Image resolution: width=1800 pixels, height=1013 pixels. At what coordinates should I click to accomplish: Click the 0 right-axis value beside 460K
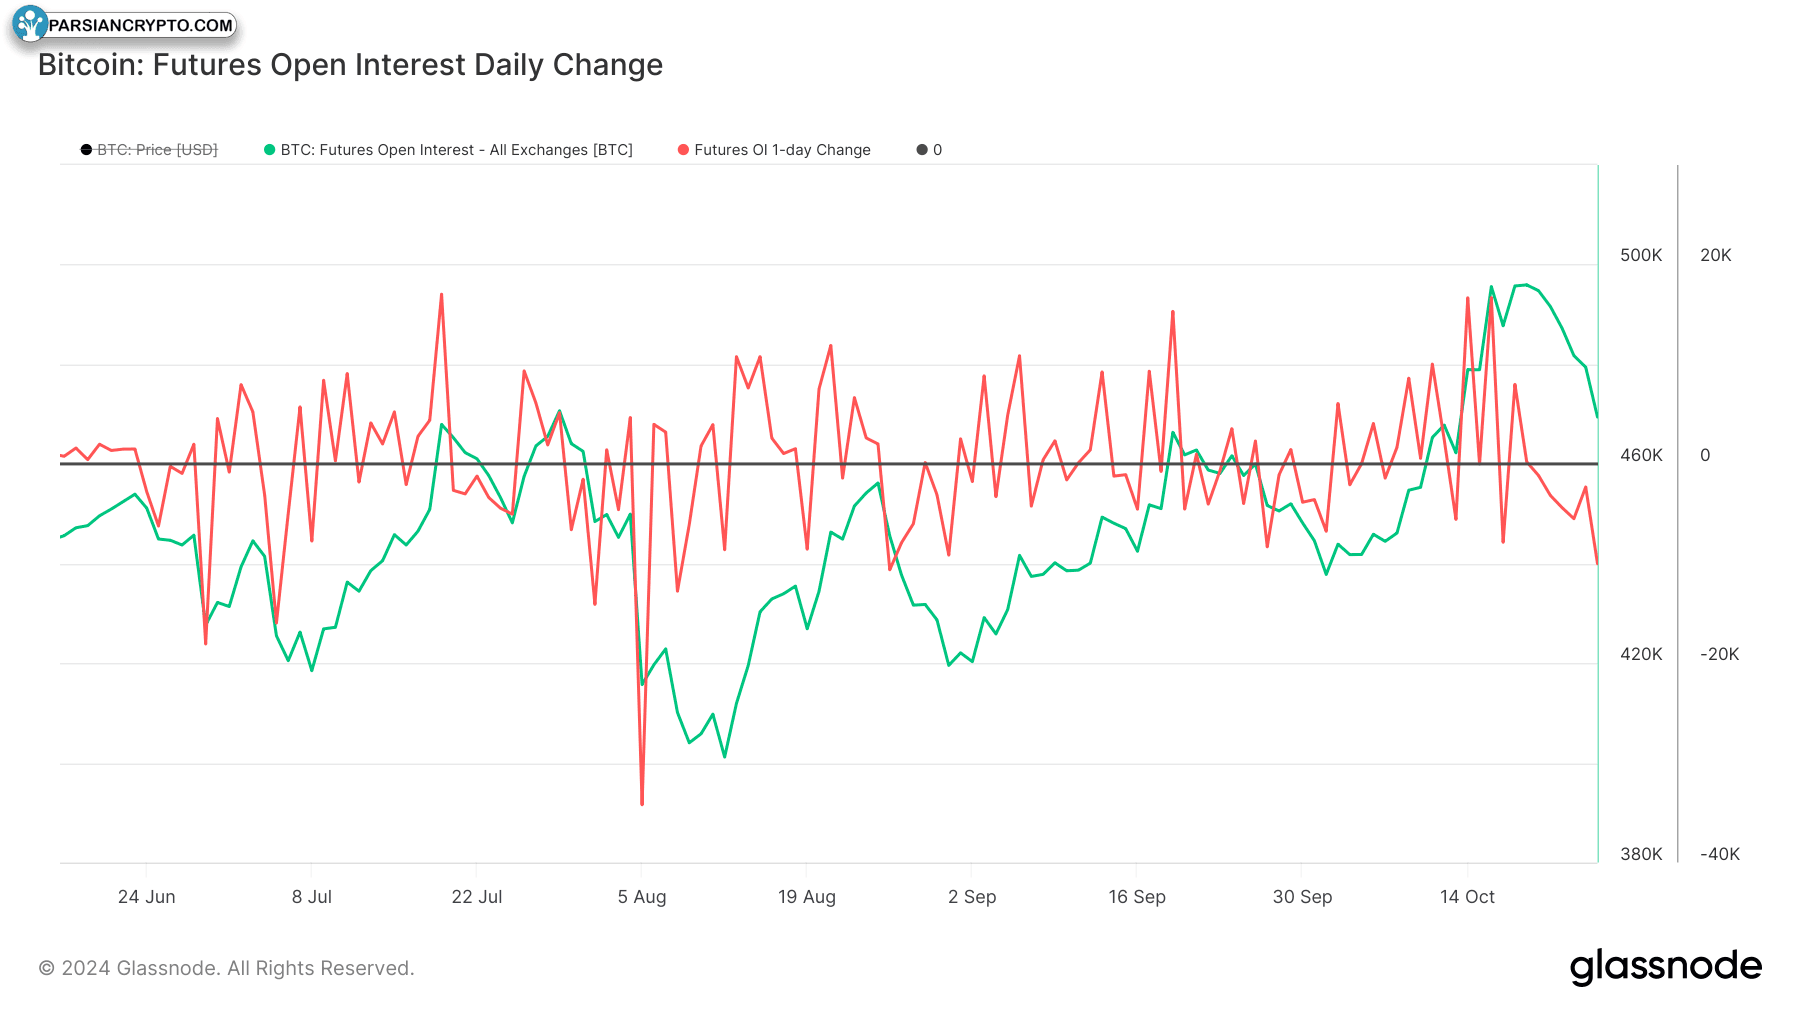(1705, 455)
